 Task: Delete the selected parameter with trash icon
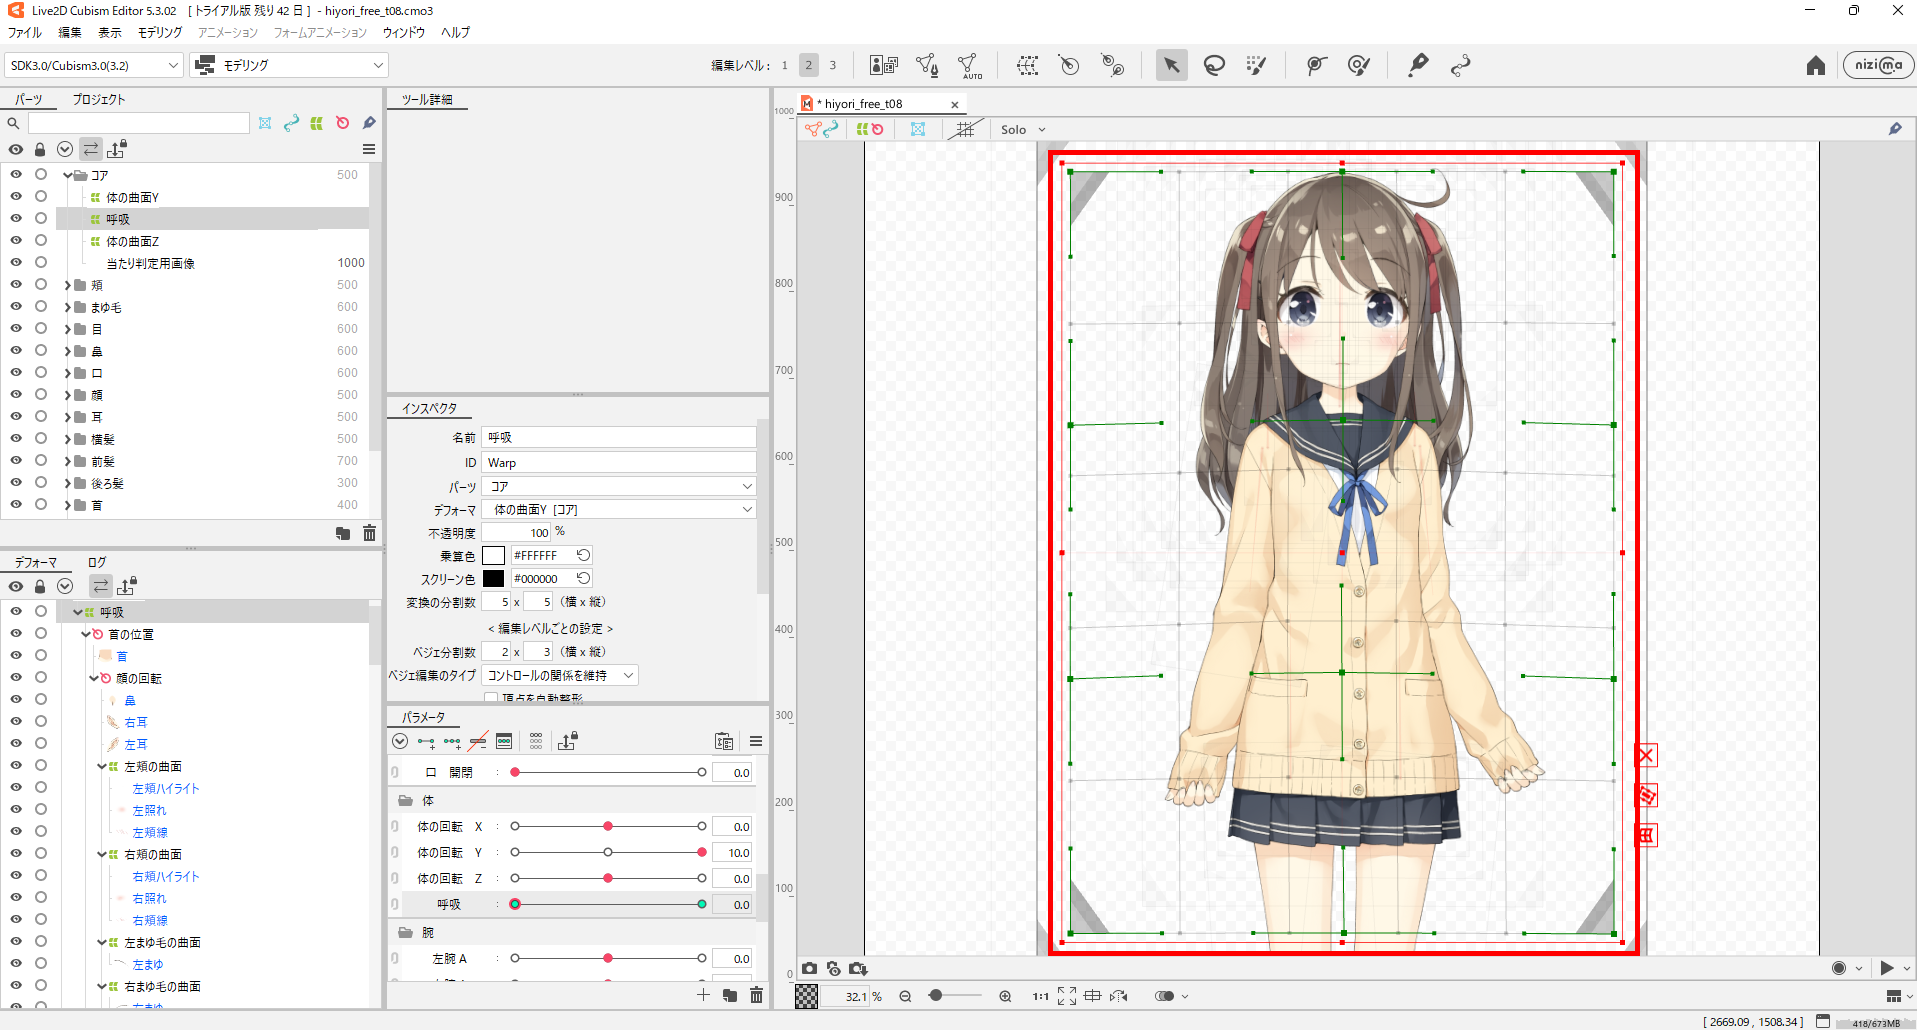pos(756,995)
